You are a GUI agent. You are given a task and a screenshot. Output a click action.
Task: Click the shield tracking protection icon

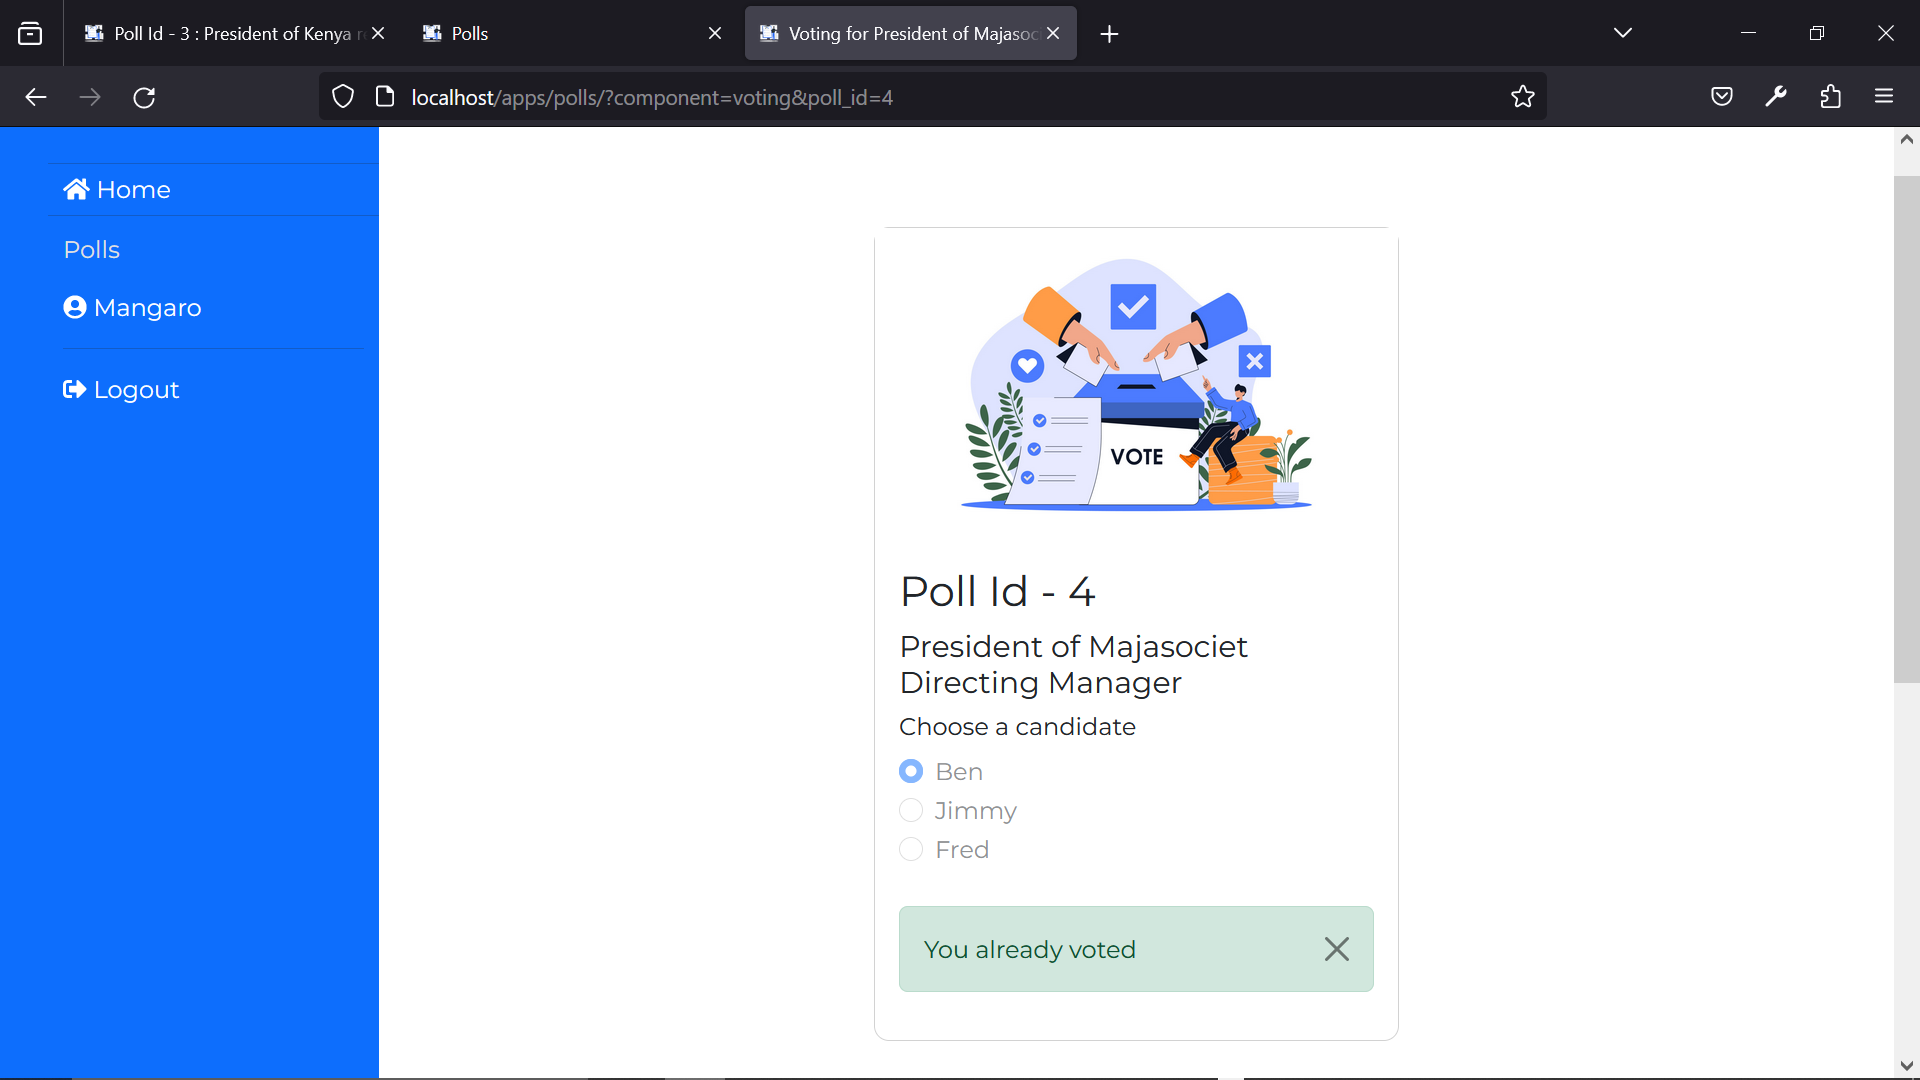click(x=343, y=96)
